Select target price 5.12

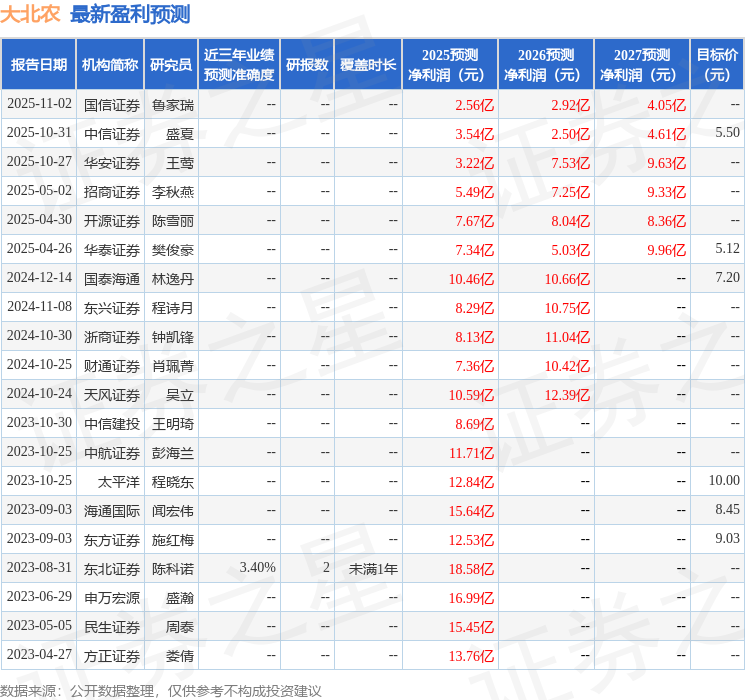(x=727, y=249)
